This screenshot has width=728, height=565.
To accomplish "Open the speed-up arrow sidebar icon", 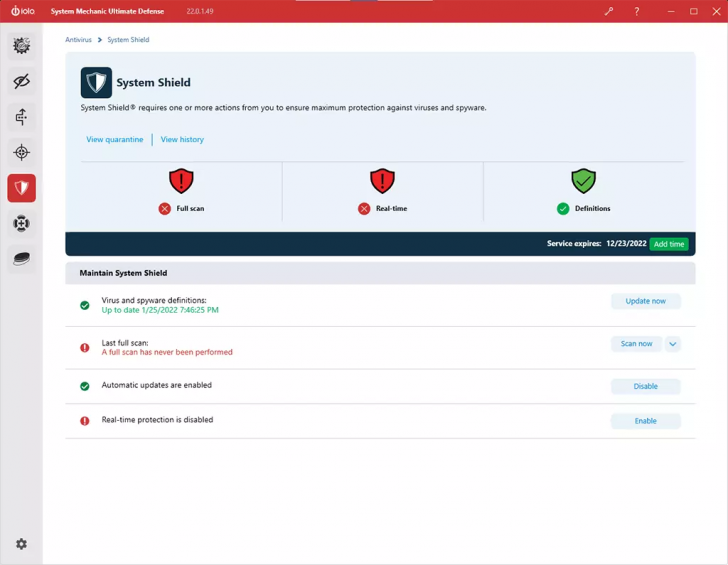I will pyautogui.click(x=21, y=117).
